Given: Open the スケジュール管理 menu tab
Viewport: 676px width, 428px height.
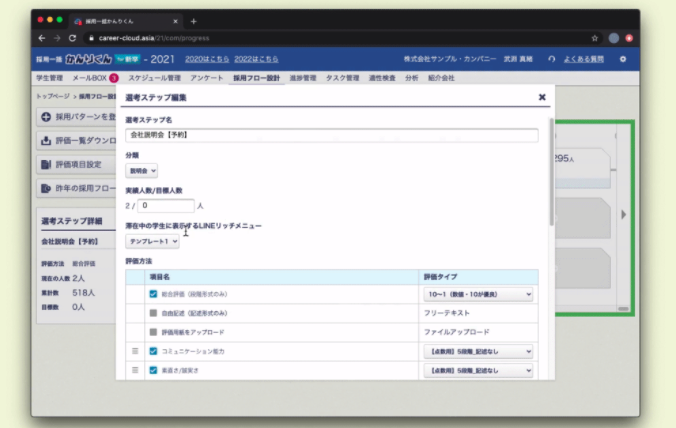Looking at the screenshot, I should (154, 77).
